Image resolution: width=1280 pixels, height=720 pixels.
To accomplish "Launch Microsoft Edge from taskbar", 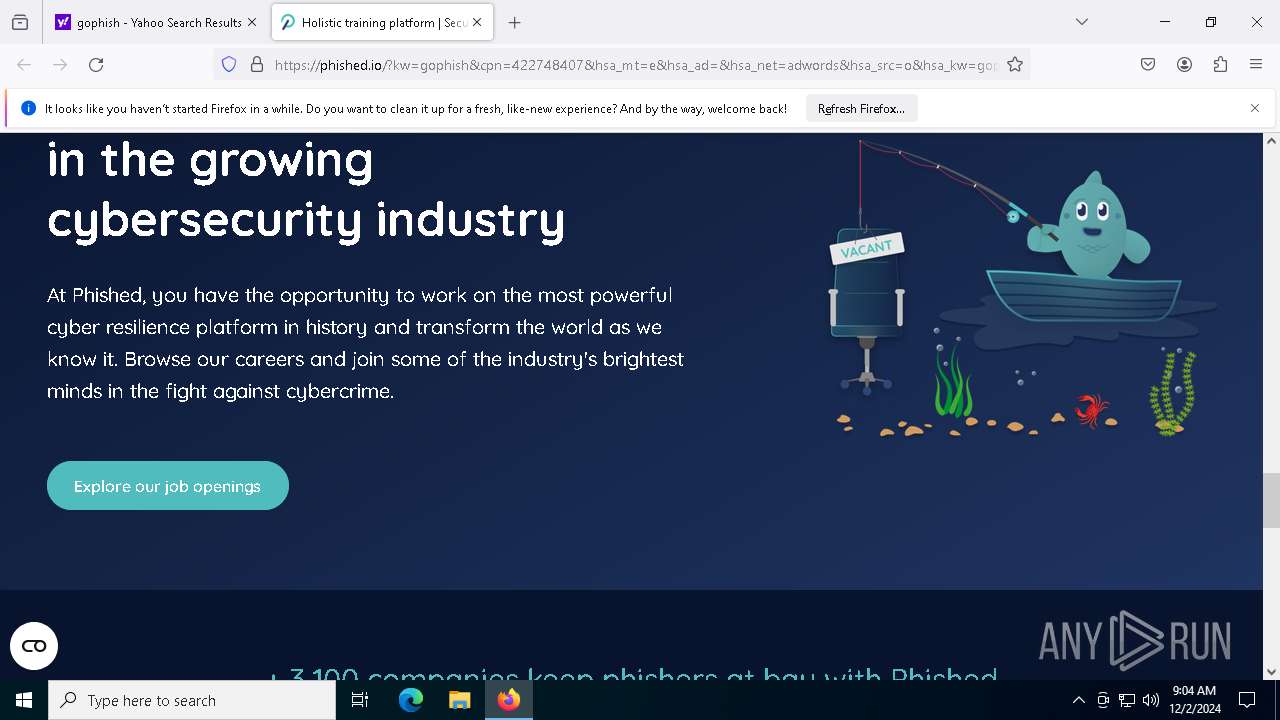I will [411, 700].
